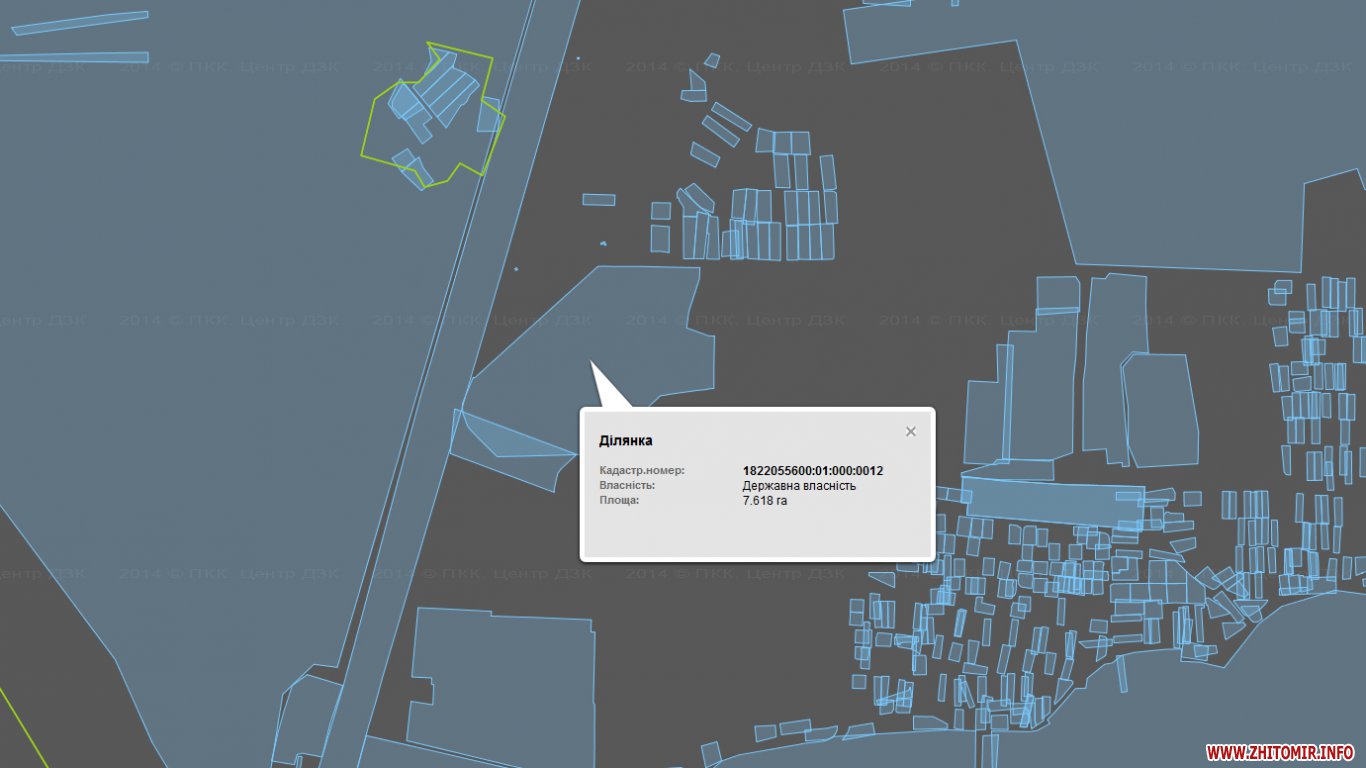Open the WWW.ZHITOMIR.INFO watermark link
Image resolution: width=1366 pixels, height=768 pixels.
1280,751
